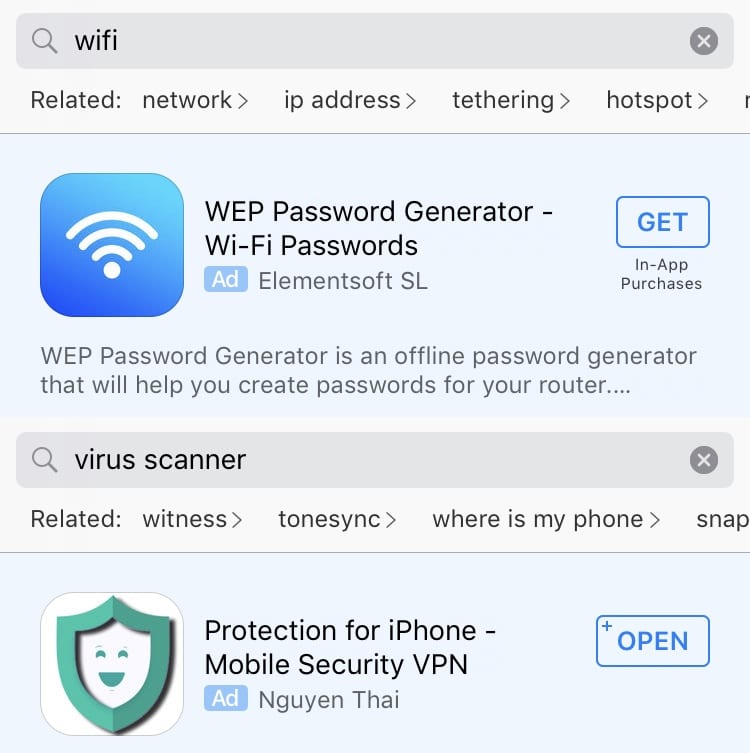This screenshot has height=753, width=750.
Task: Tap the Ad badge next to Elementsoft SL
Action: coord(226,279)
